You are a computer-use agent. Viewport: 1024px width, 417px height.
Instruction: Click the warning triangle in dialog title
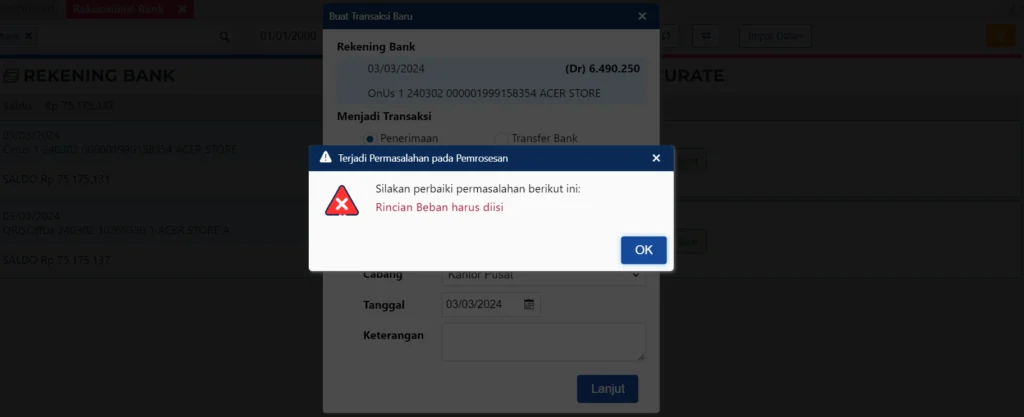point(325,157)
